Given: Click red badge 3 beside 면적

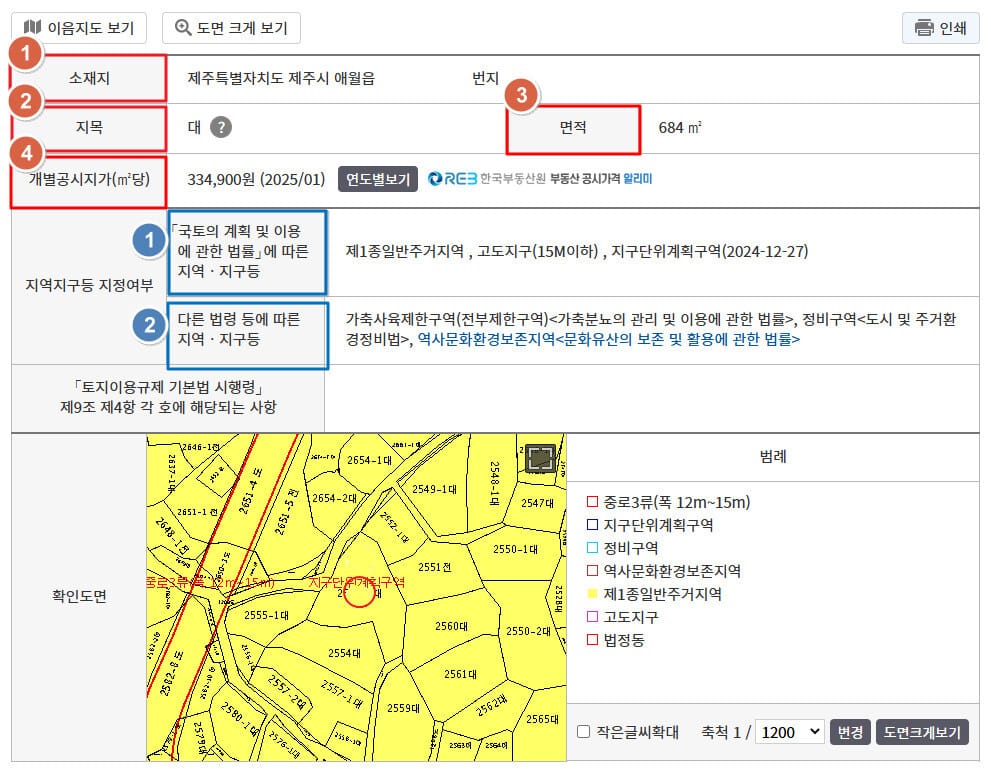Looking at the screenshot, I should click(x=521, y=97).
